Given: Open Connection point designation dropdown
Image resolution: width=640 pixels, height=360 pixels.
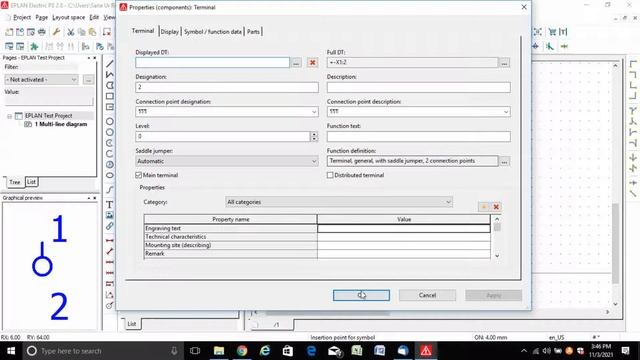Looking at the screenshot, I should click(x=314, y=112).
